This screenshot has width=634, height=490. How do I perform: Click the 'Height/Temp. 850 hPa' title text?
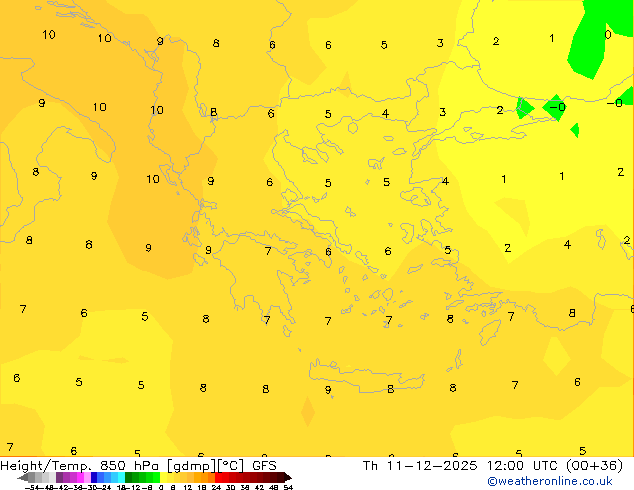point(81,466)
